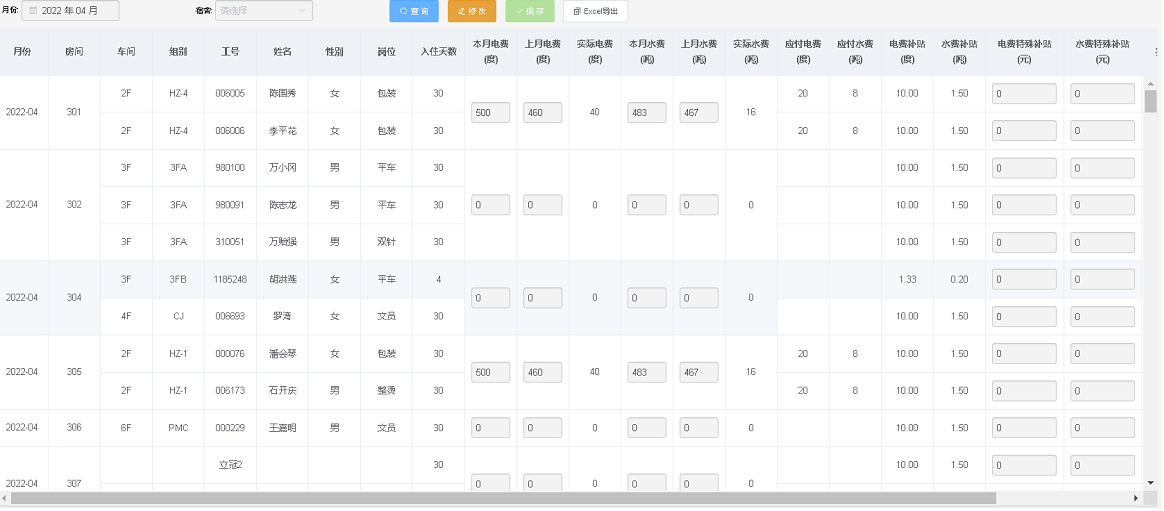Click 本月电费 input for room 301
Viewport: 1164px width, 511px height.
click(x=490, y=112)
